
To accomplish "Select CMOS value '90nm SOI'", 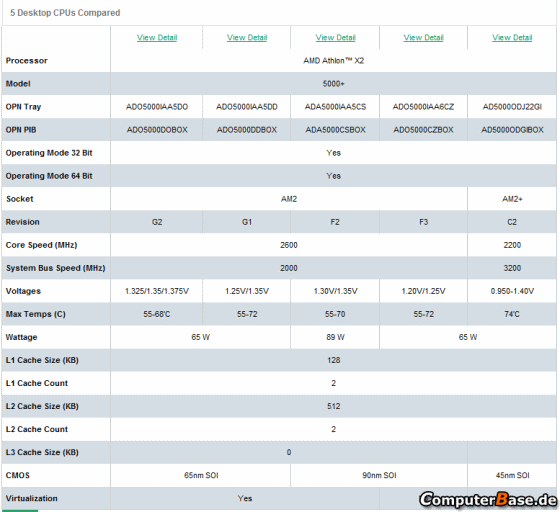I will 379,476.
